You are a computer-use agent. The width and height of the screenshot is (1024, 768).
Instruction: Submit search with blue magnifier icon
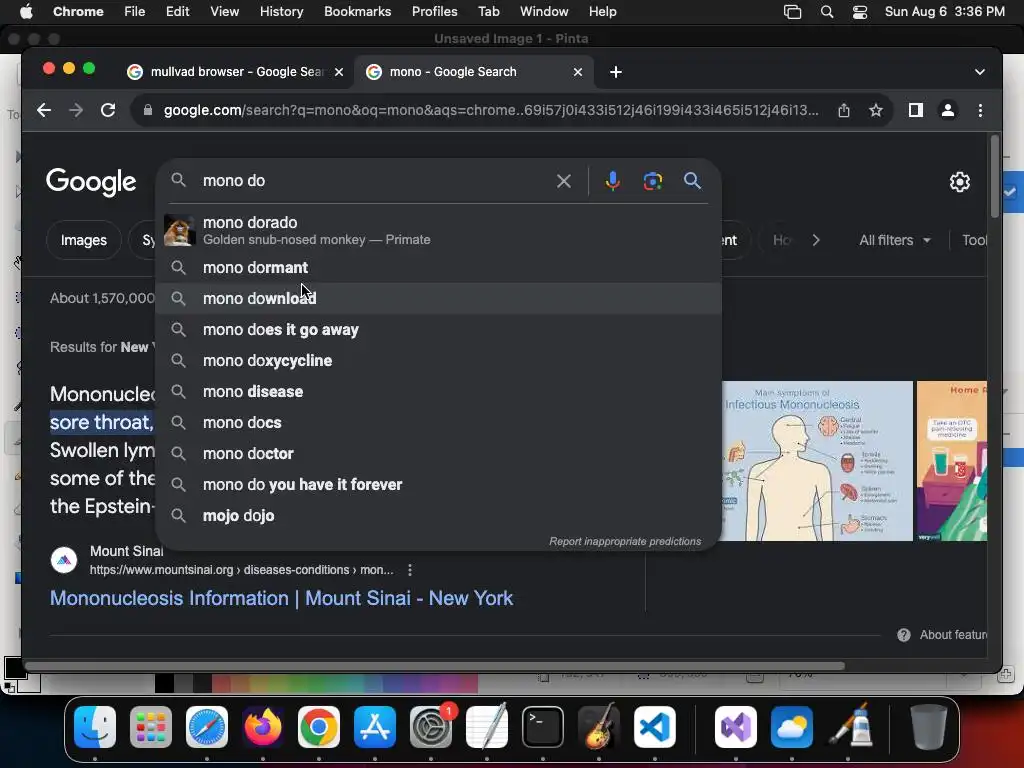pyautogui.click(x=692, y=181)
